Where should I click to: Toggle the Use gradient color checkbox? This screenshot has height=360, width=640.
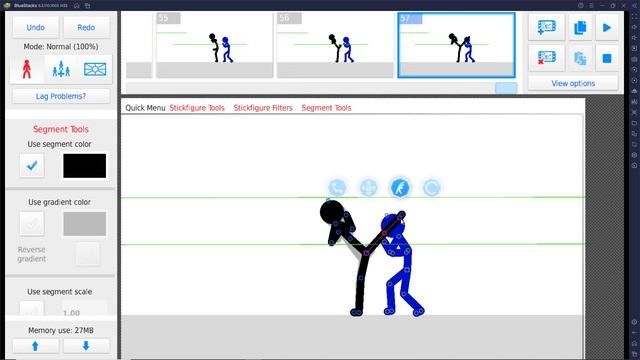click(32, 223)
